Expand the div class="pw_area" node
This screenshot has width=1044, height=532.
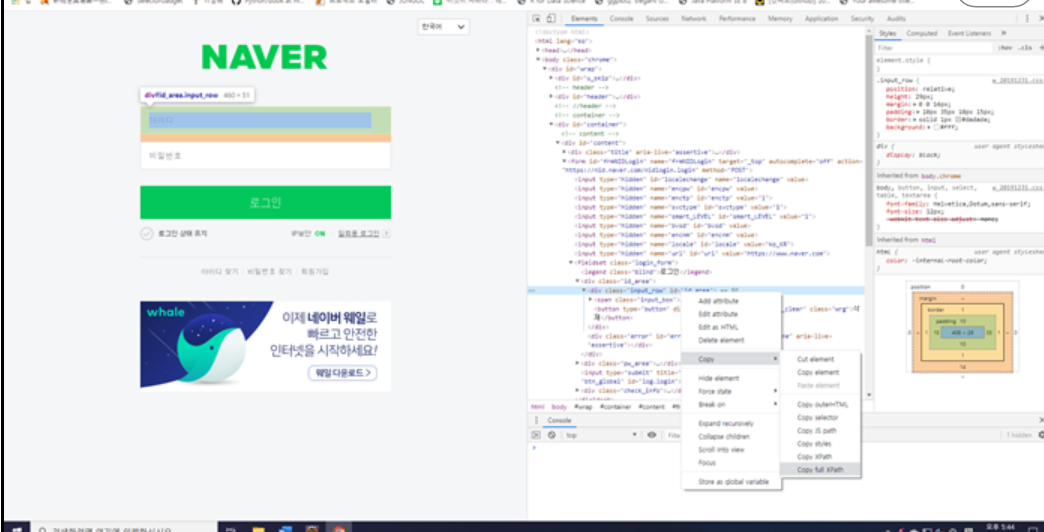pyautogui.click(x=578, y=364)
